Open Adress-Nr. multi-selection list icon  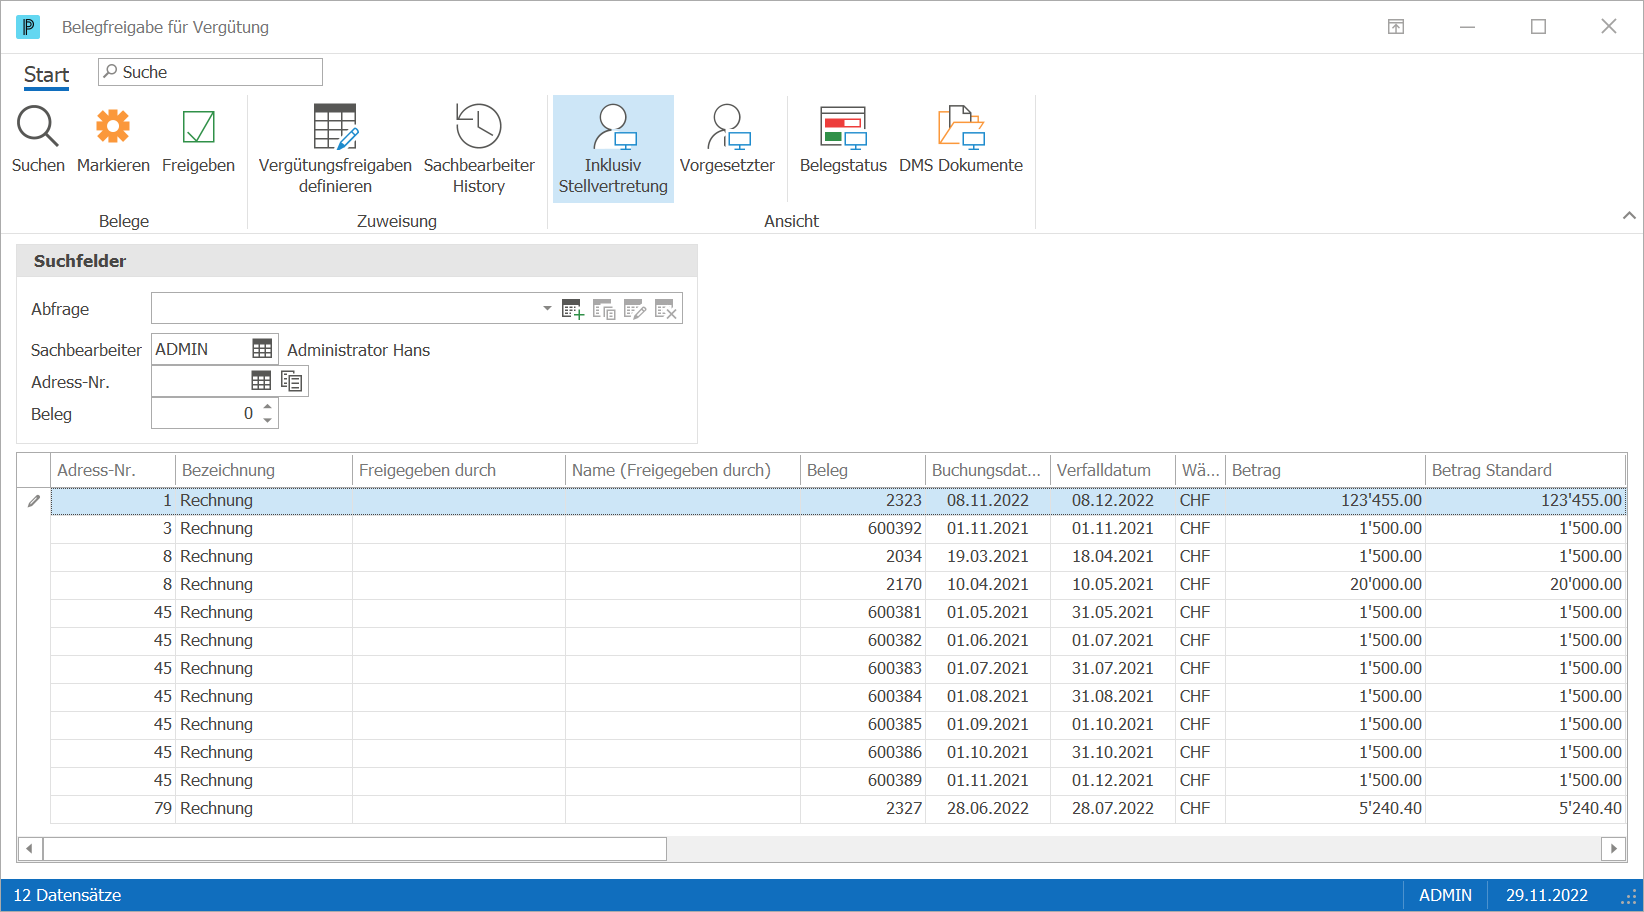(292, 381)
